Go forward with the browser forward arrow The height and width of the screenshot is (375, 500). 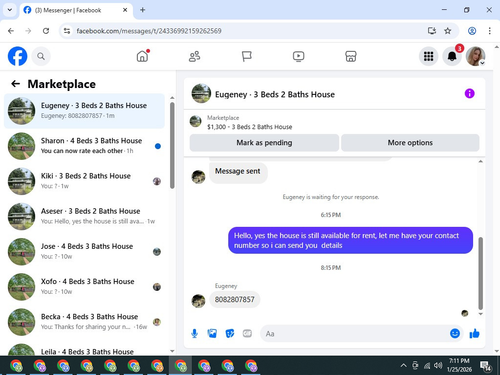pos(28,31)
